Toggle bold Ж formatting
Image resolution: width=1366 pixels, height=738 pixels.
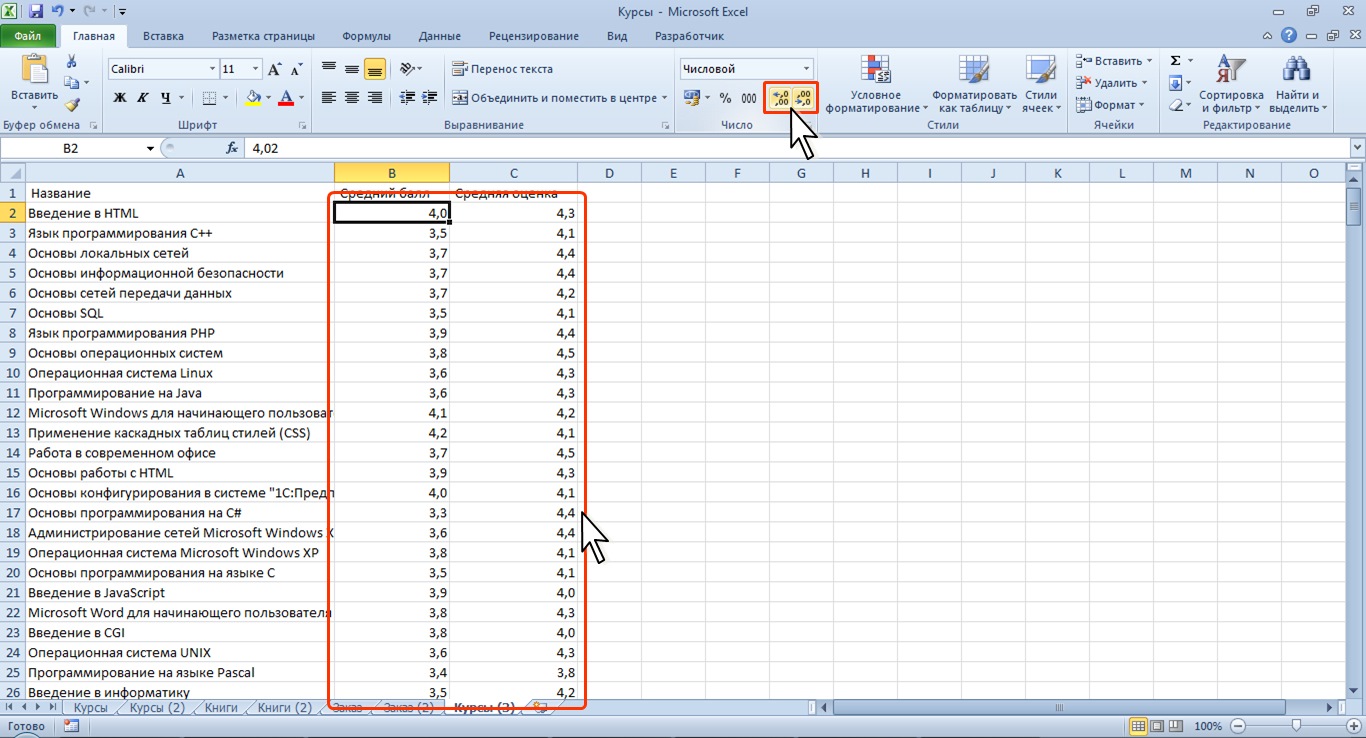point(120,98)
